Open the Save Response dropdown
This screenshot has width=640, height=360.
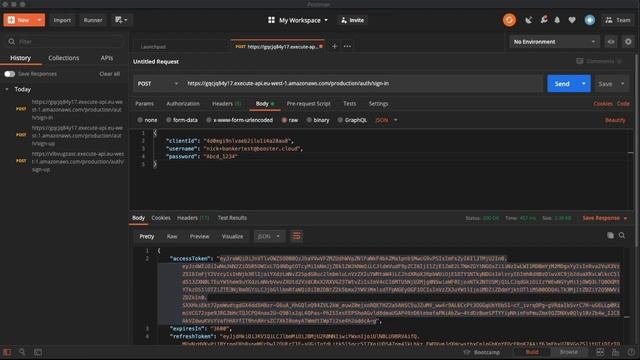pos(605,218)
